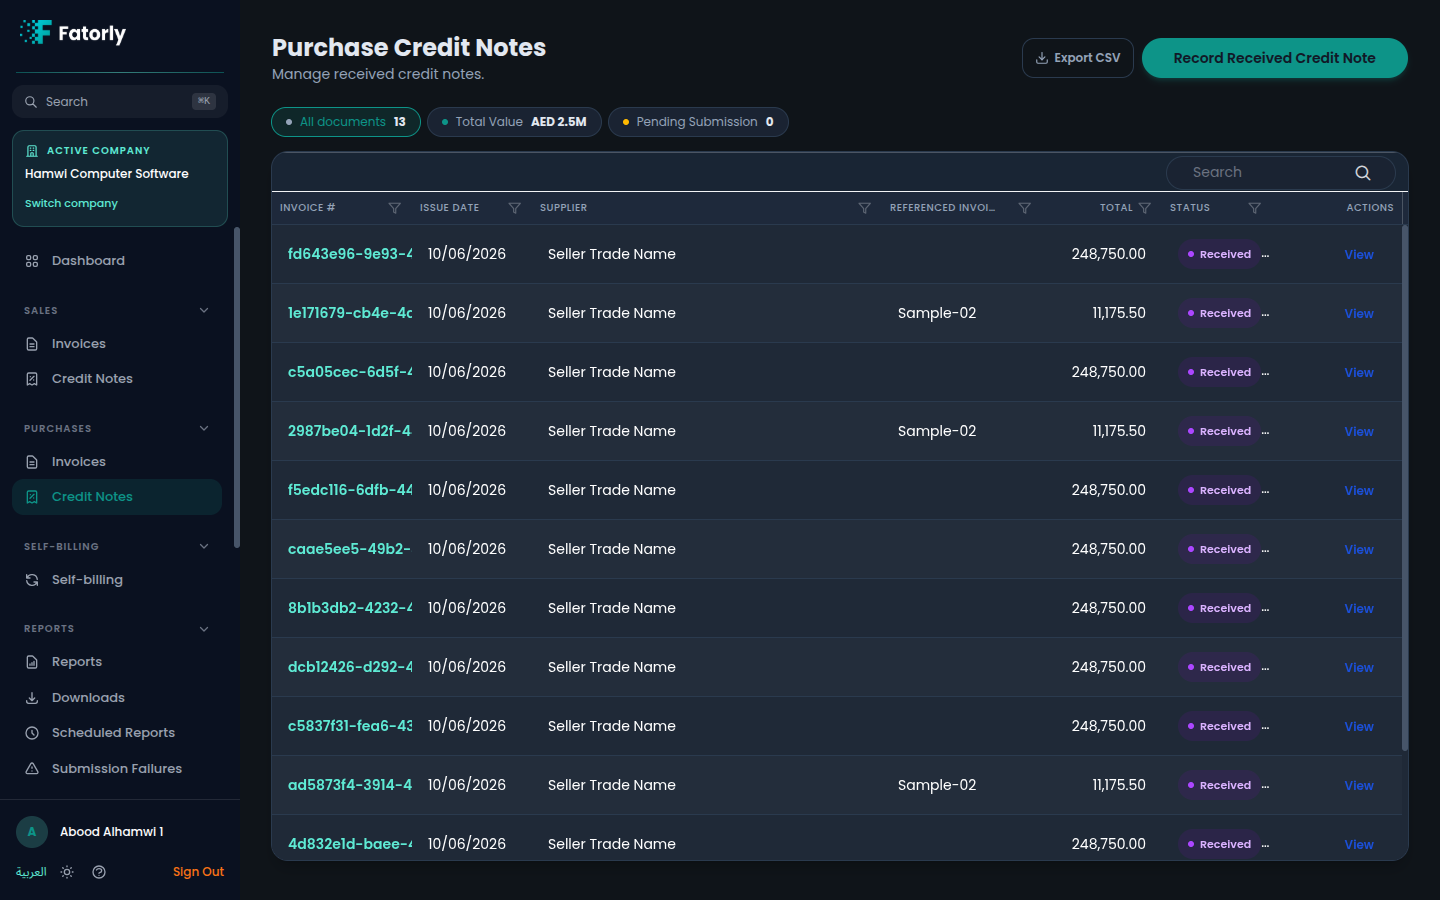The height and width of the screenshot is (900, 1440).
Task: Select the All documents filter chip
Action: (346, 122)
